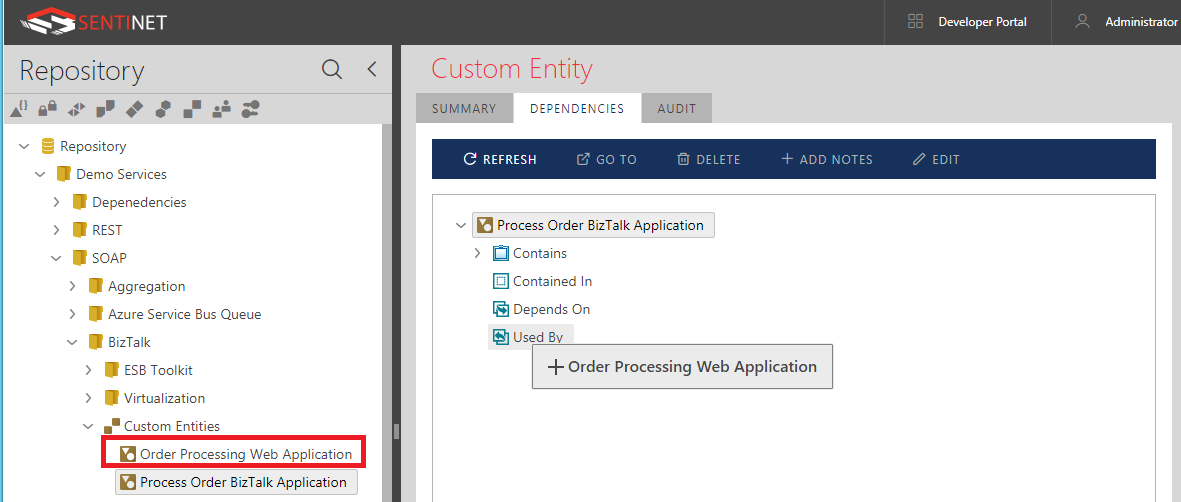Expand the ESB Toolkit folder

[x=89, y=370]
